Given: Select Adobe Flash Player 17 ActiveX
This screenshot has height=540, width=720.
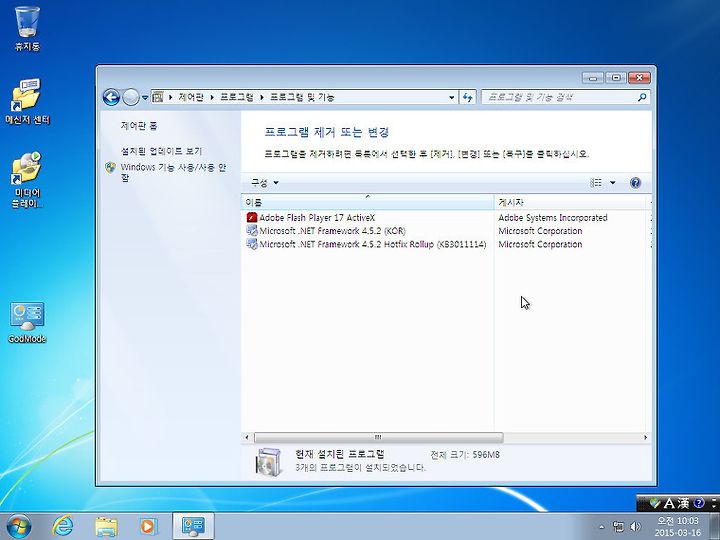Looking at the screenshot, I should tap(317, 218).
